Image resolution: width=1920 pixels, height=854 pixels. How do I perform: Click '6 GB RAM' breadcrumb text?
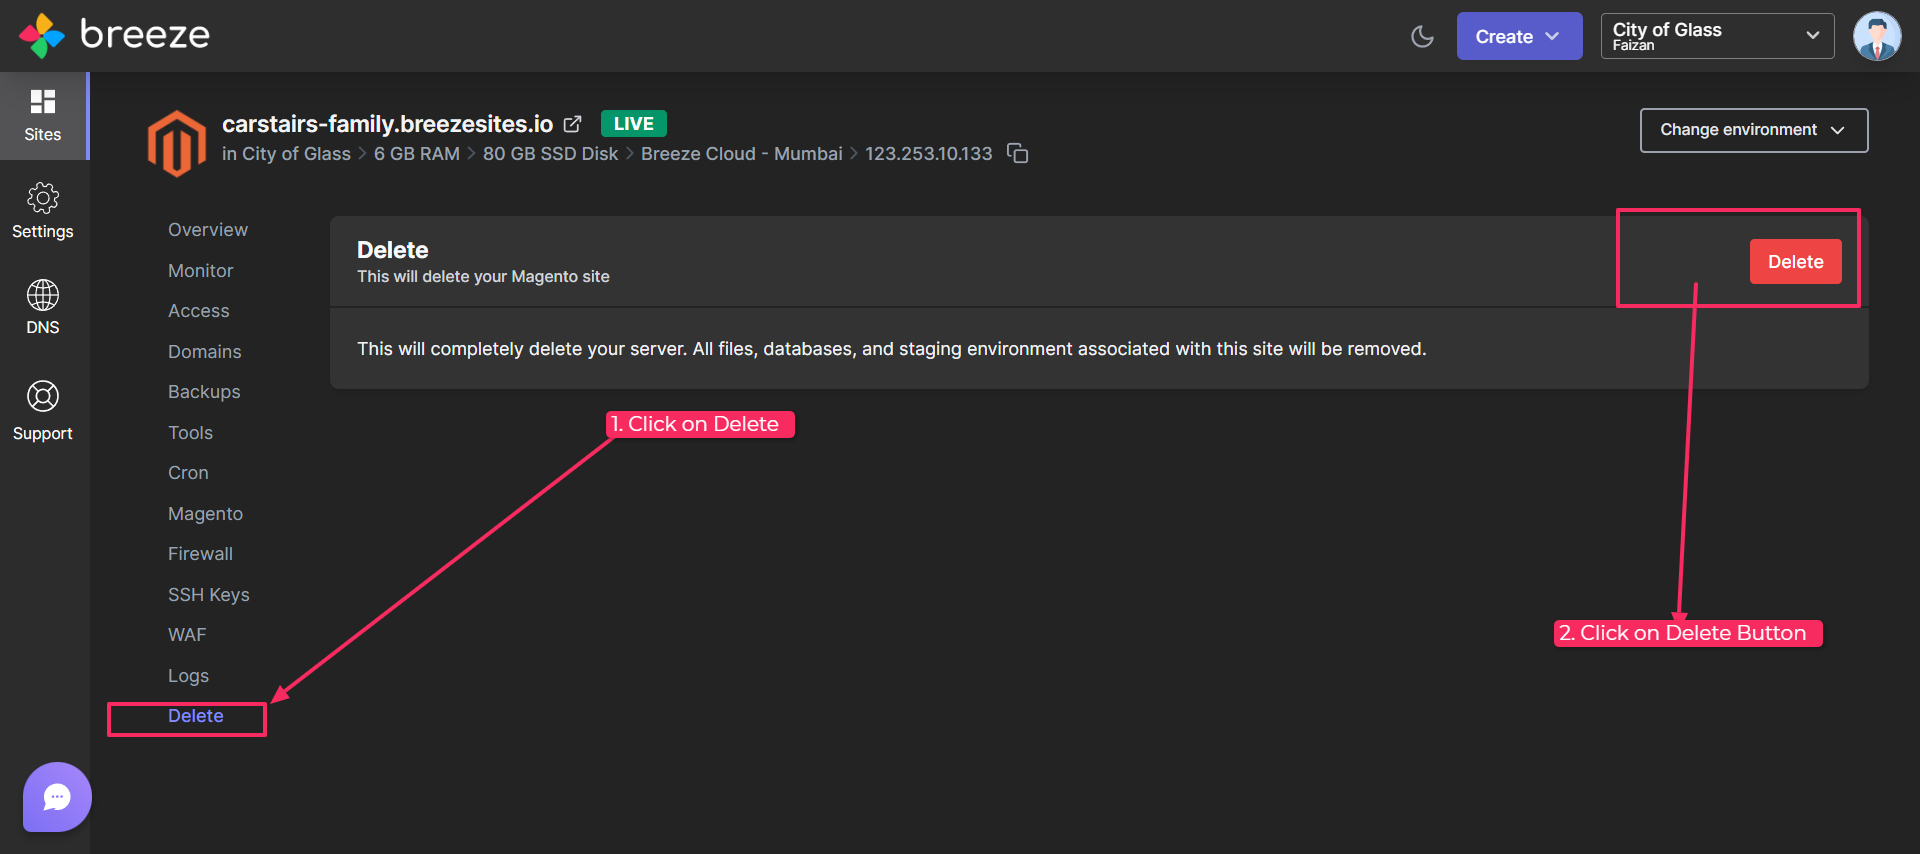416,154
